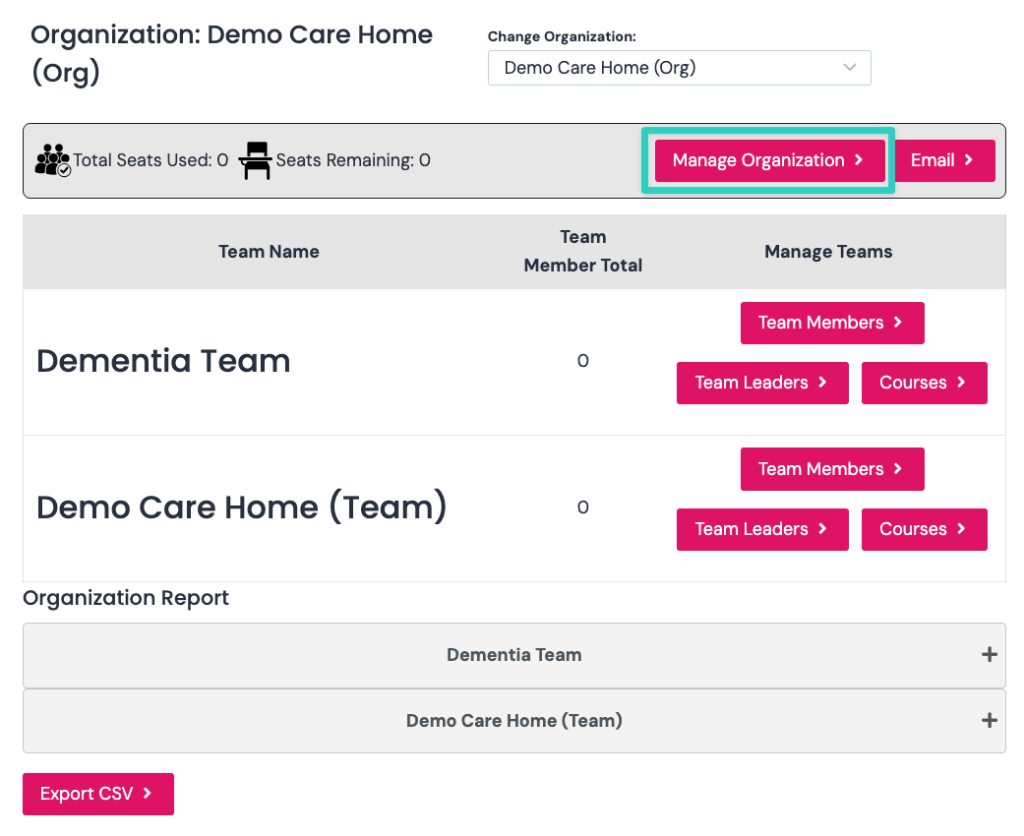Click the 'Demo Care Home (Team)' name in the table
The height and width of the screenshot is (836, 1024).
point(242,507)
